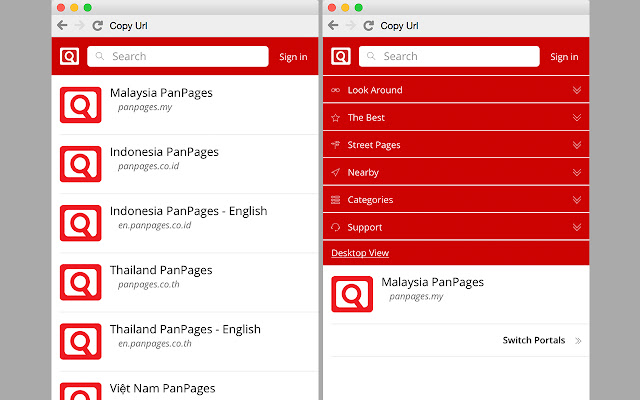Expand Look Around with its chevron
Viewport: 640px width, 400px height.
coord(577,90)
